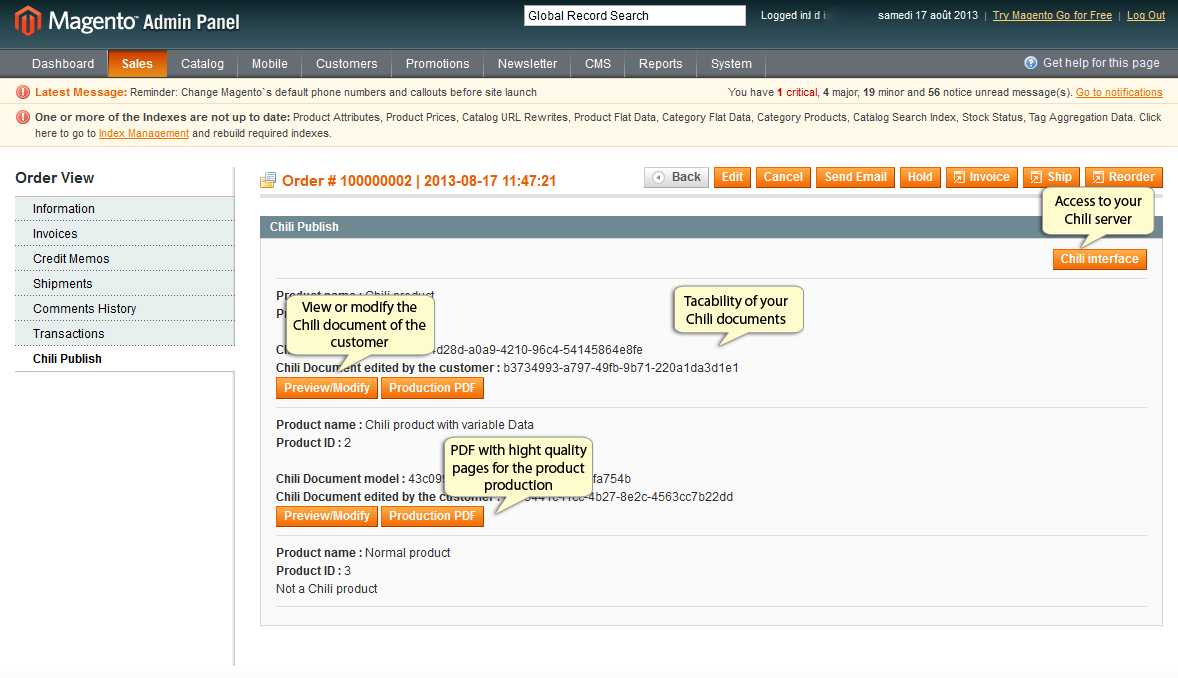1178x678 pixels.
Task: Click Preview/Modify for the first Chili product
Action: 327,388
